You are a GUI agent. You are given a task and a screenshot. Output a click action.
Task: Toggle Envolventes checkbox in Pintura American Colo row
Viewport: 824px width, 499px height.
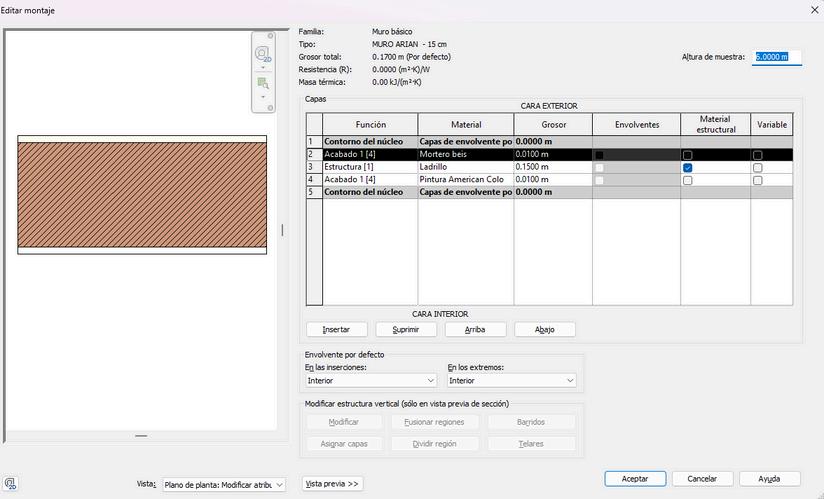[599, 180]
